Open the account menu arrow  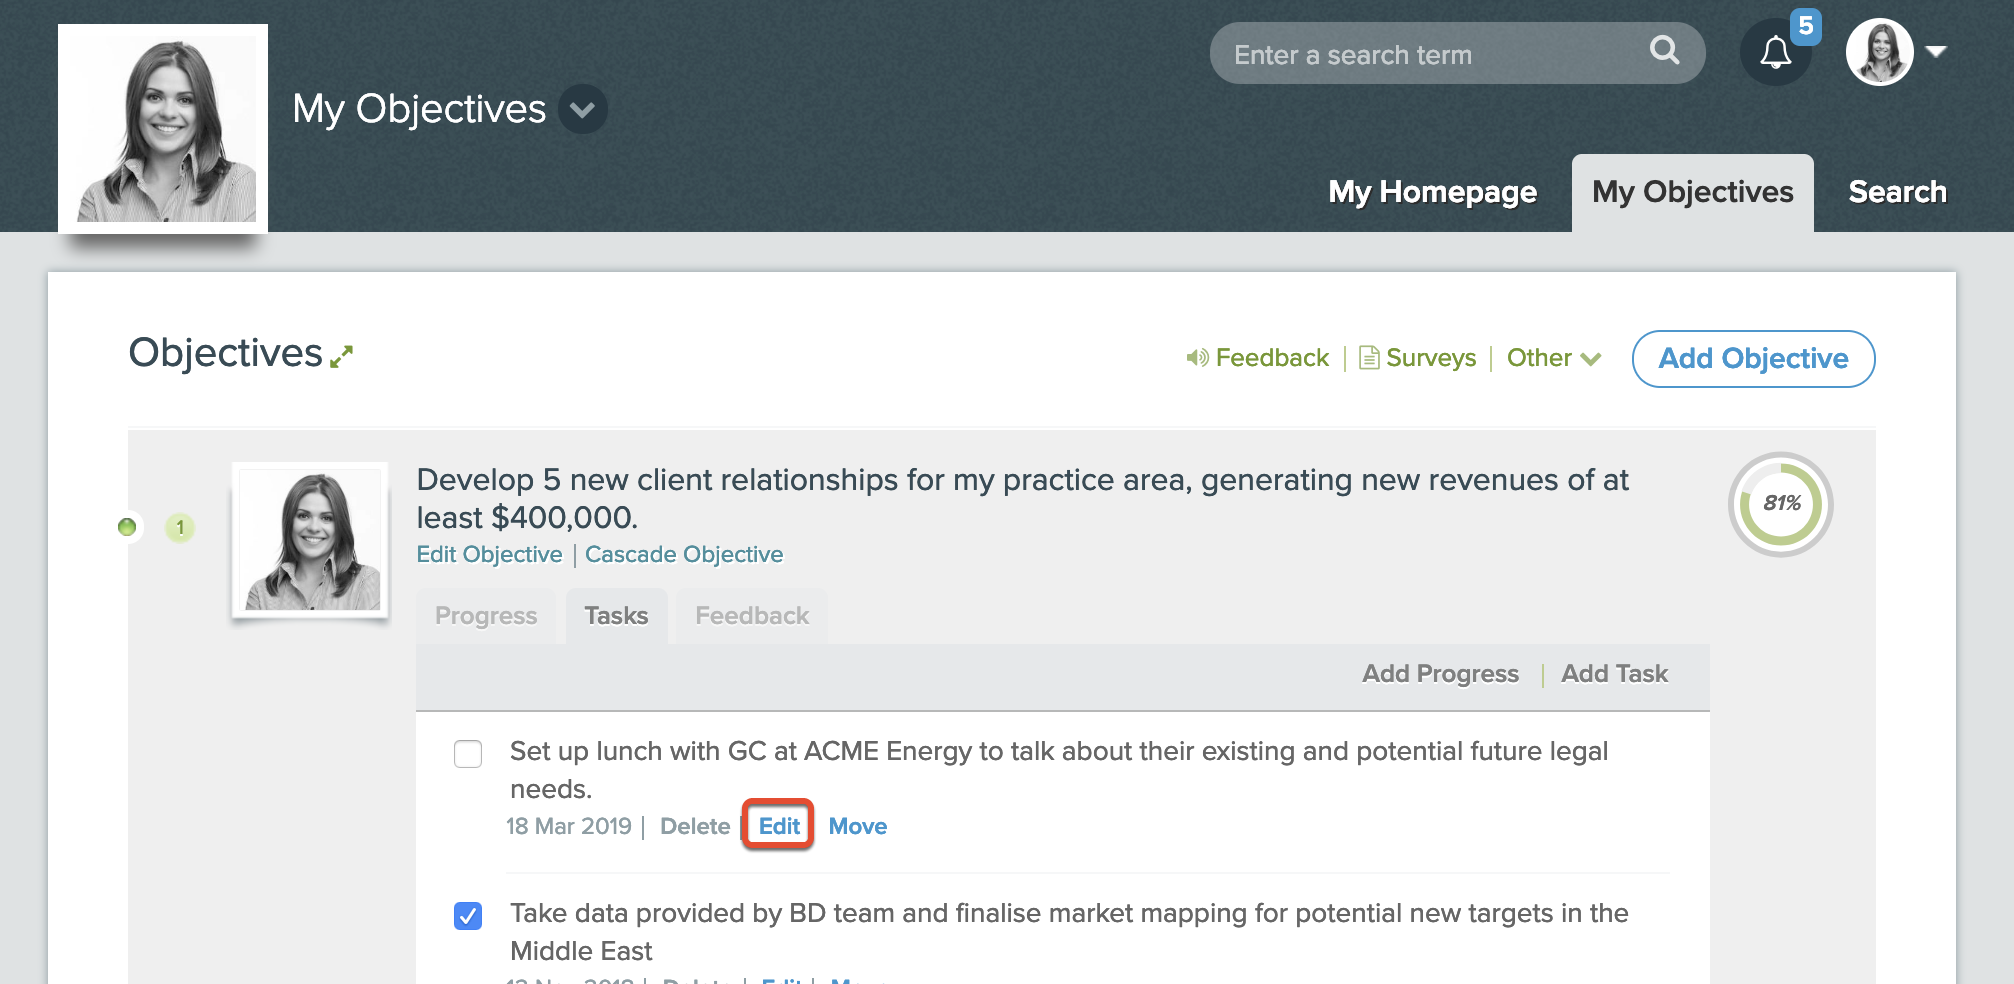coord(1936,52)
